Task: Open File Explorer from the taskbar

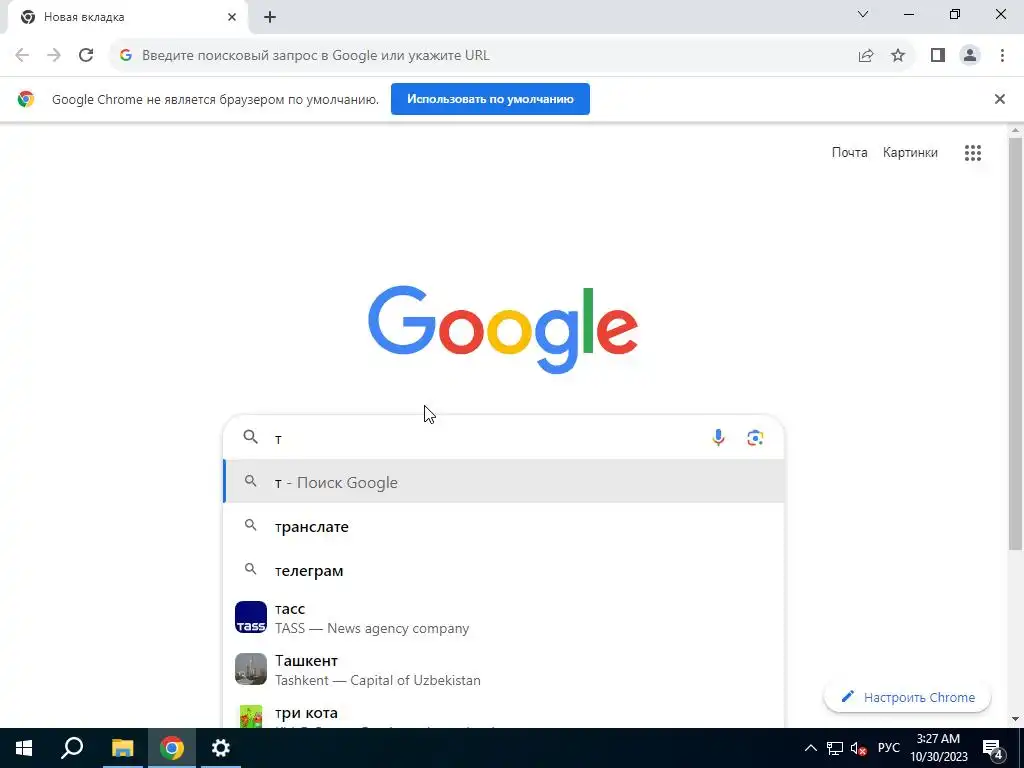Action: 122,748
